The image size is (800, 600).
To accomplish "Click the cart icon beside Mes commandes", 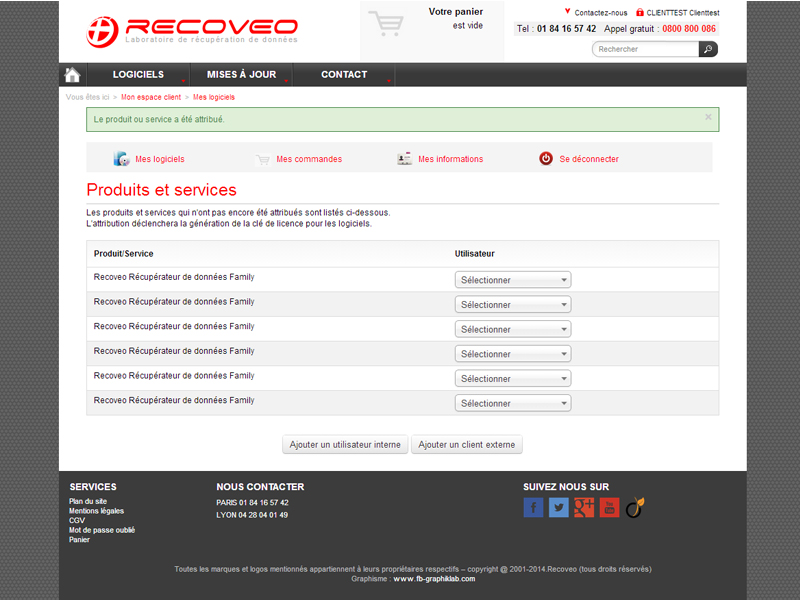I will pyautogui.click(x=263, y=160).
